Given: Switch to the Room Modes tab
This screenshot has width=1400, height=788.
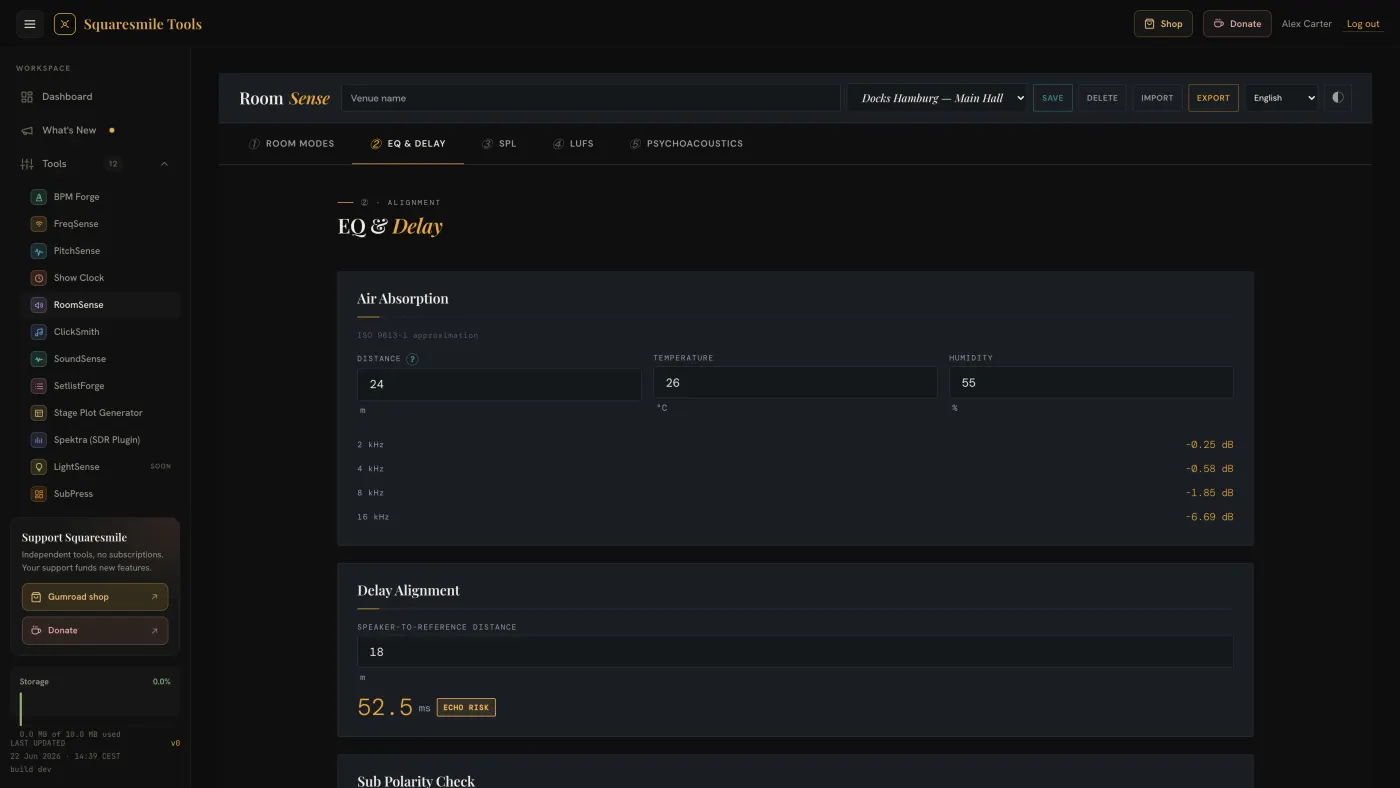Looking at the screenshot, I should point(291,144).
